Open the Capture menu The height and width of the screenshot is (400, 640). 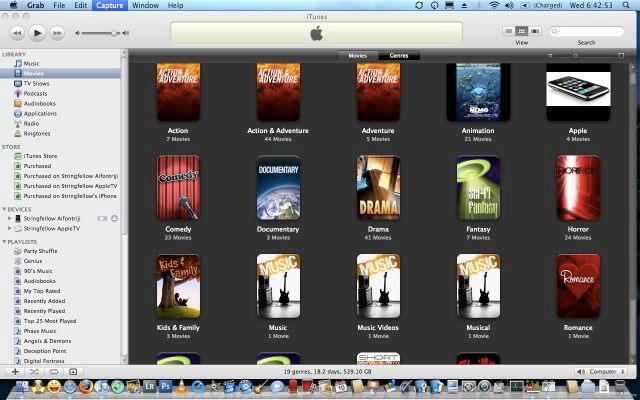109,6
